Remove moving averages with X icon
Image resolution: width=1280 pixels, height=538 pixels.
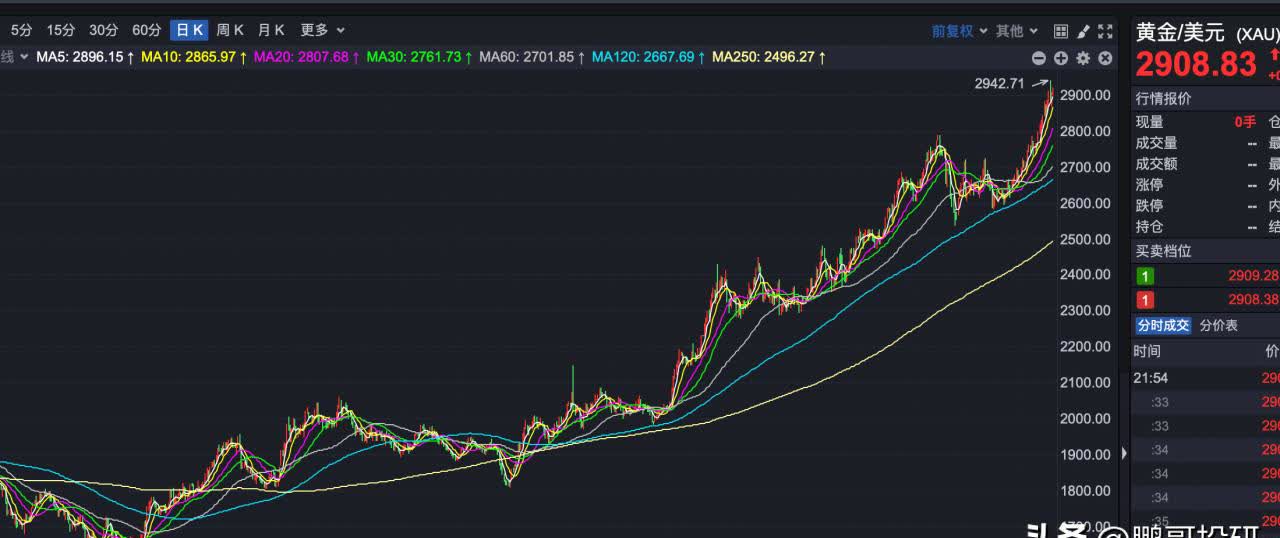(1105, 58)
